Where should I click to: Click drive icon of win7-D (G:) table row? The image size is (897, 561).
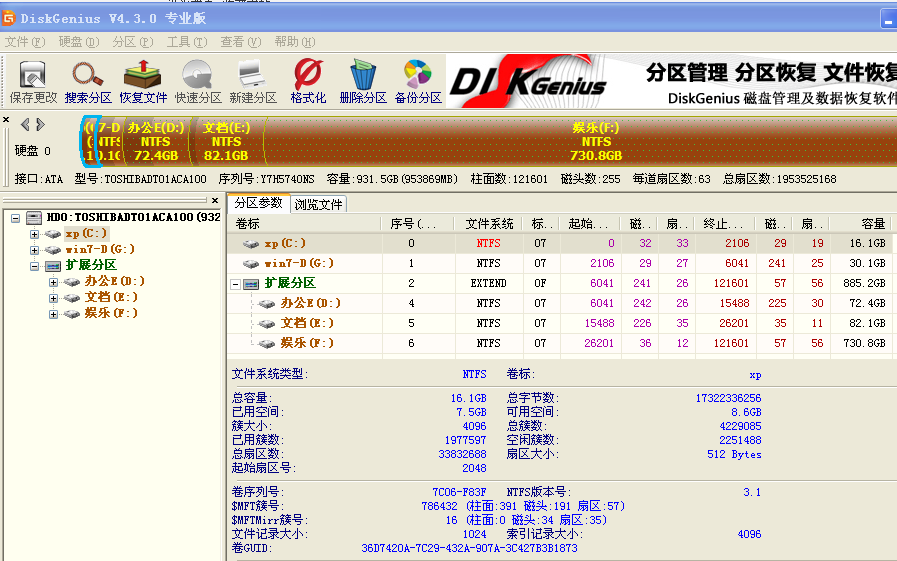251,264
